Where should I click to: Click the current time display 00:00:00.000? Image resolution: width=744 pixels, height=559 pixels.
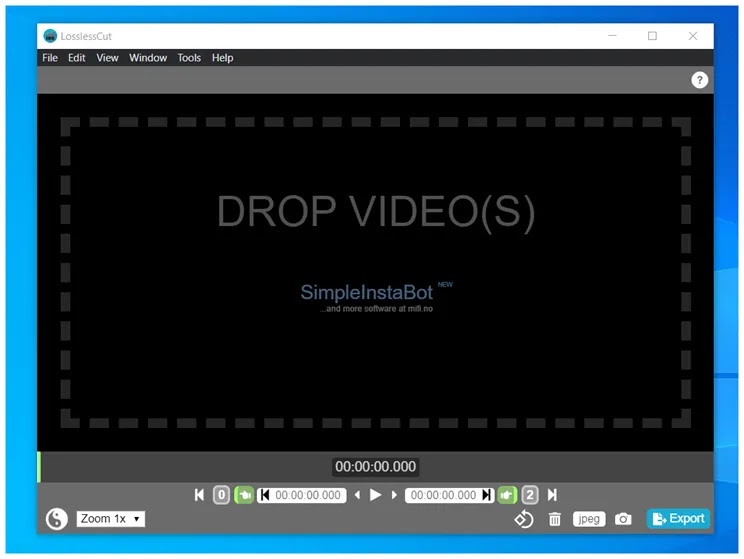click(x=375, y=466)
